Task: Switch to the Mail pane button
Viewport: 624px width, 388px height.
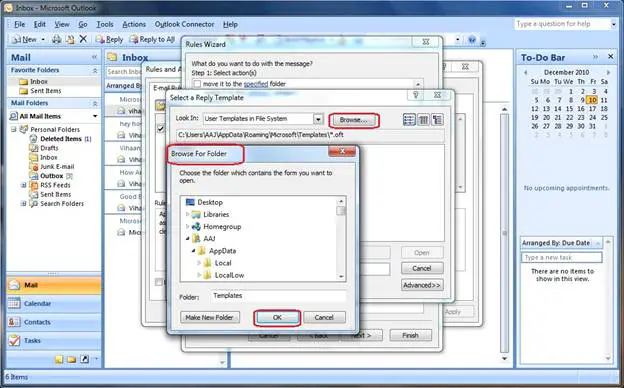Action: point(54,285)
